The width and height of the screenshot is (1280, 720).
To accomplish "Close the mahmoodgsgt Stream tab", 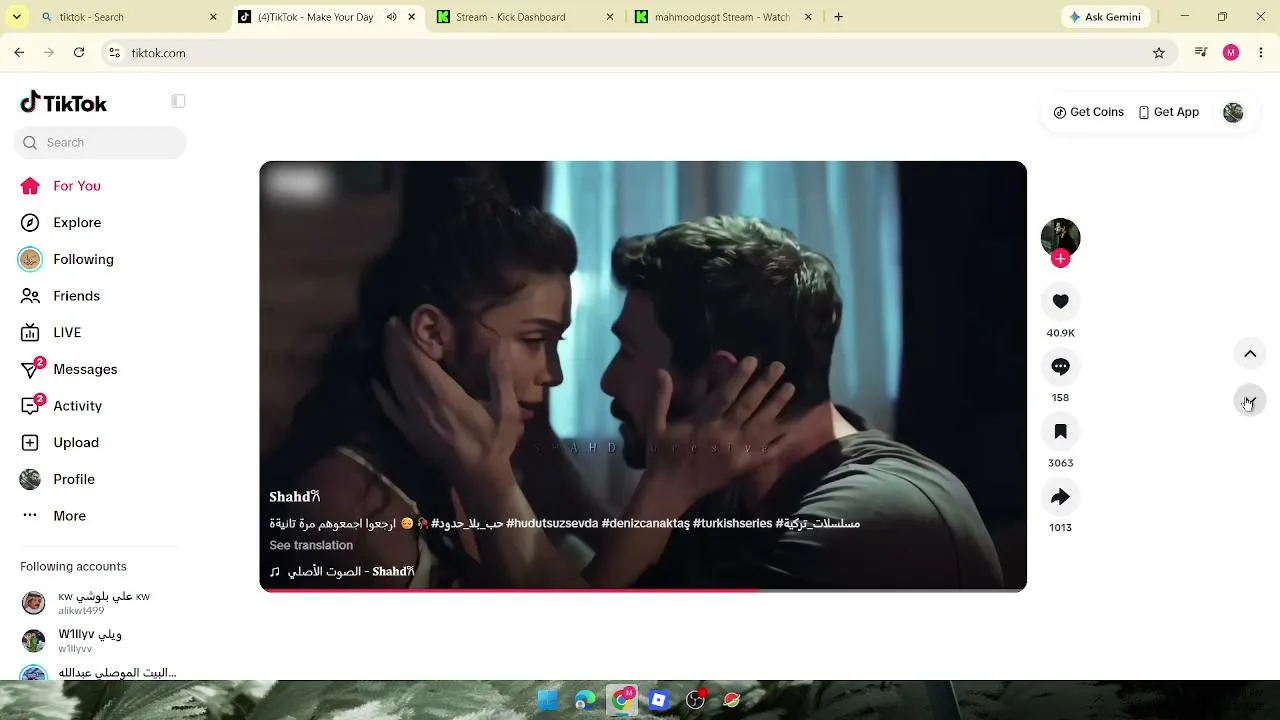I will pyautogui.click(x=808, y=17).
